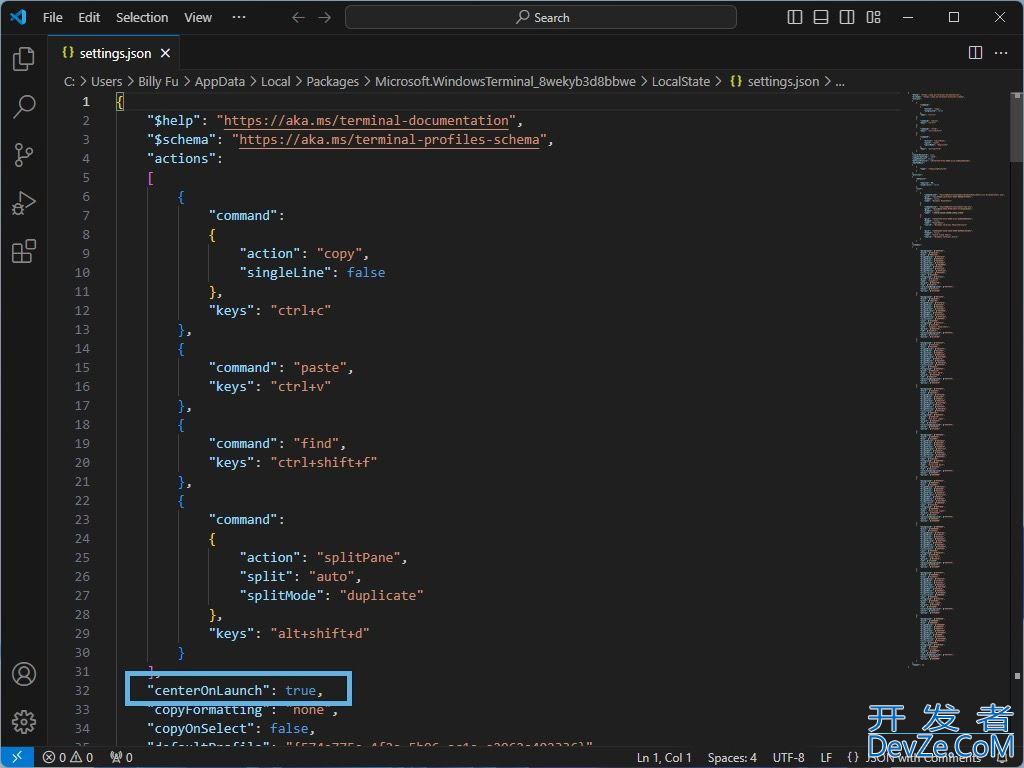This screenshot has height=768, width=1024.
Task: Click Microsoft.WindowsTerminal breadcrumb folder
Action: (x=505, y=82)
